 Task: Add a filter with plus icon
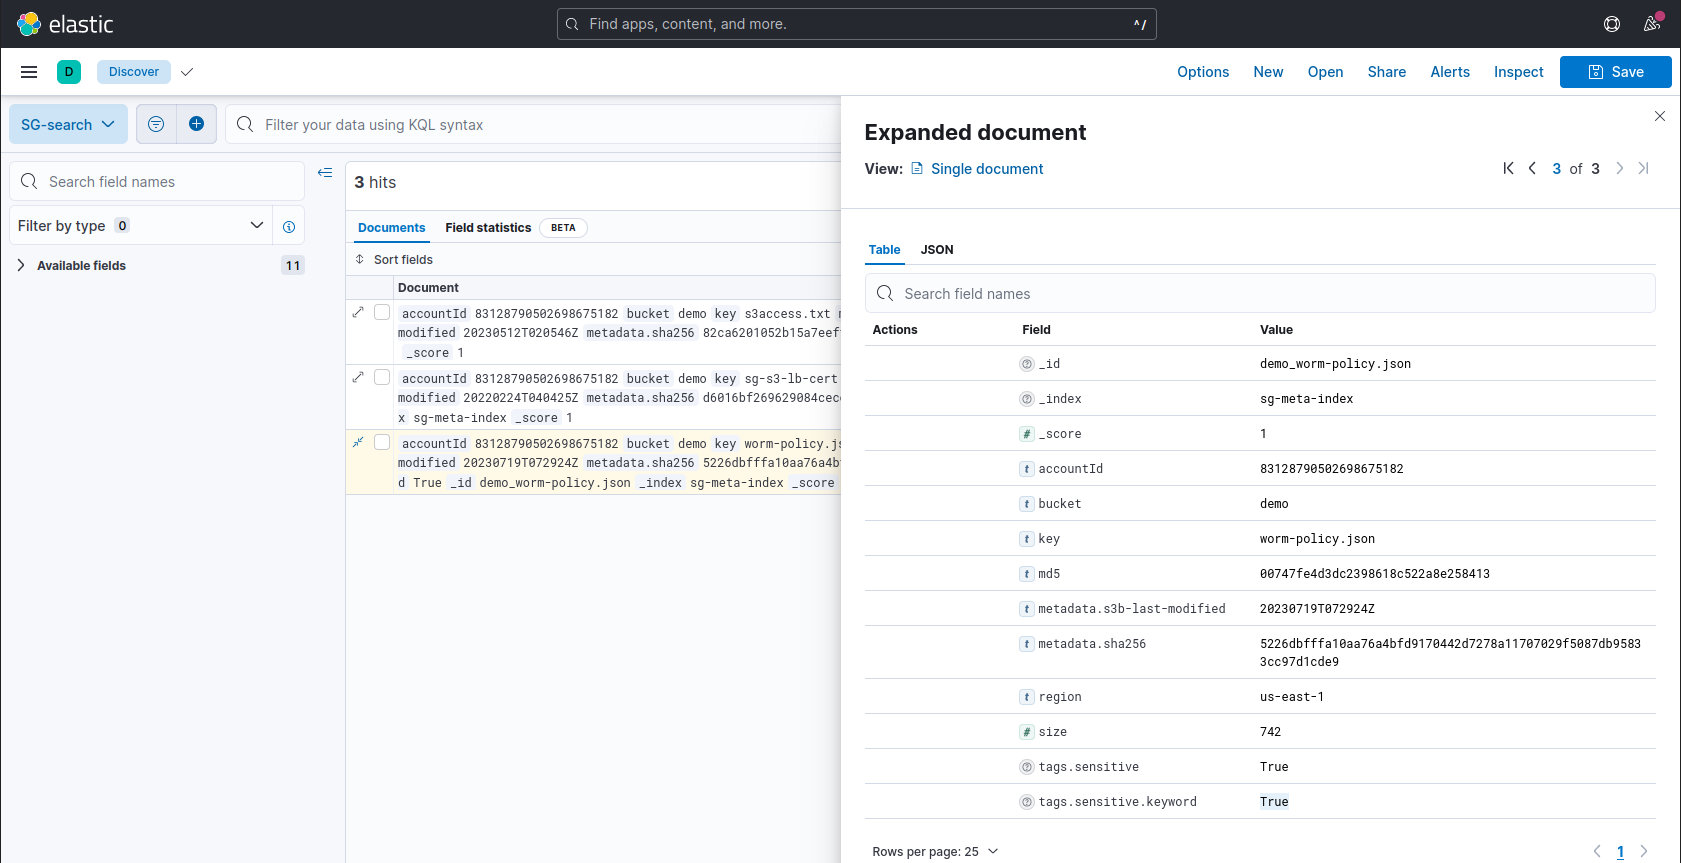[197, 124]
